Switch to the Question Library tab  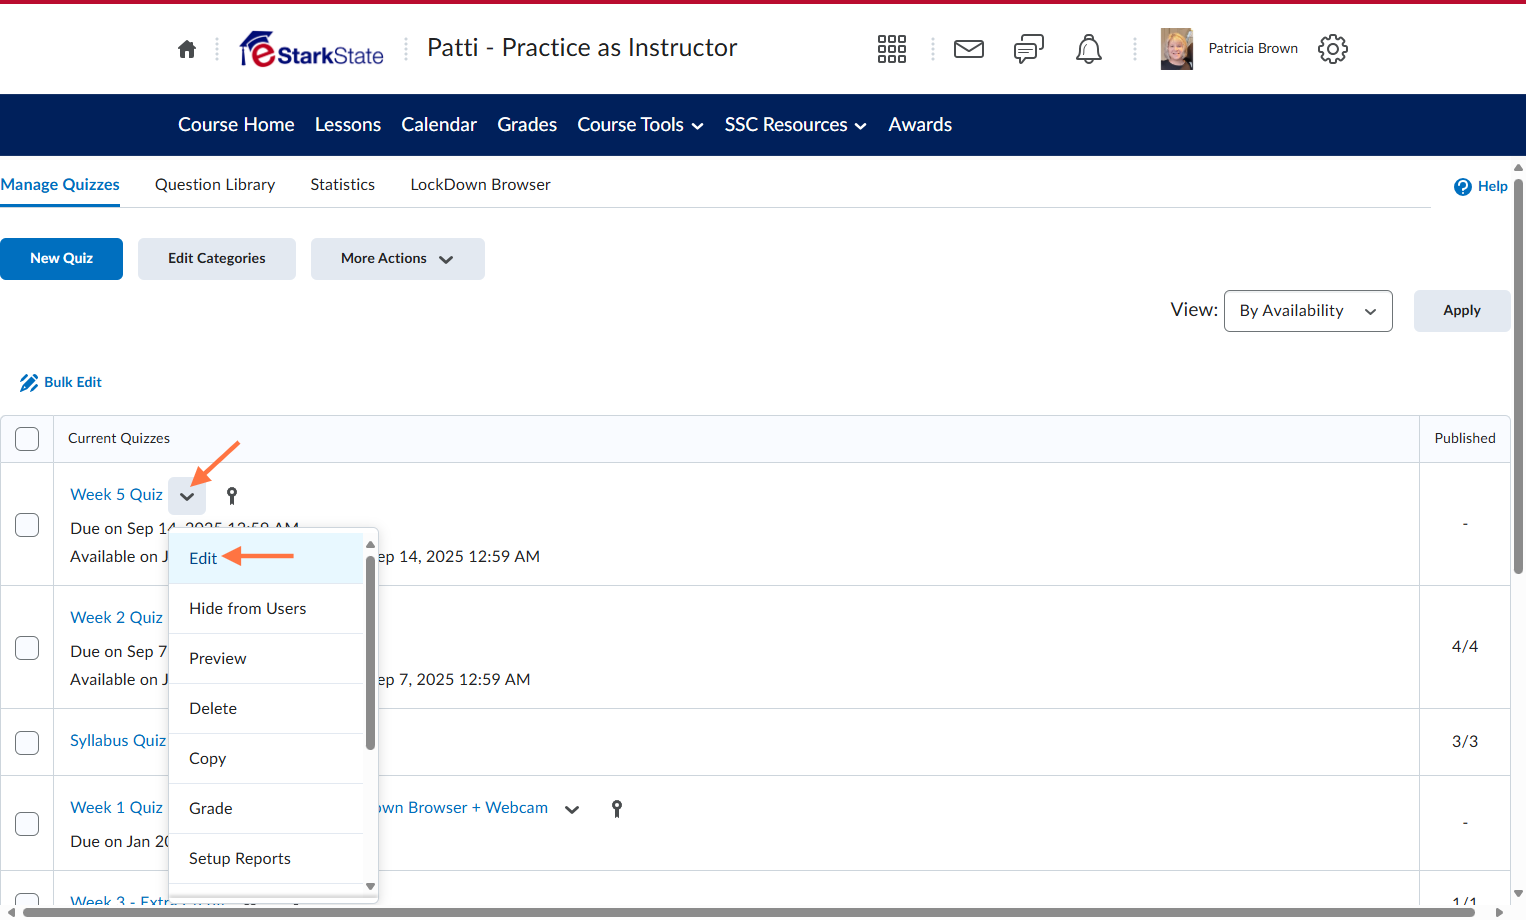(x=215, y=185)
